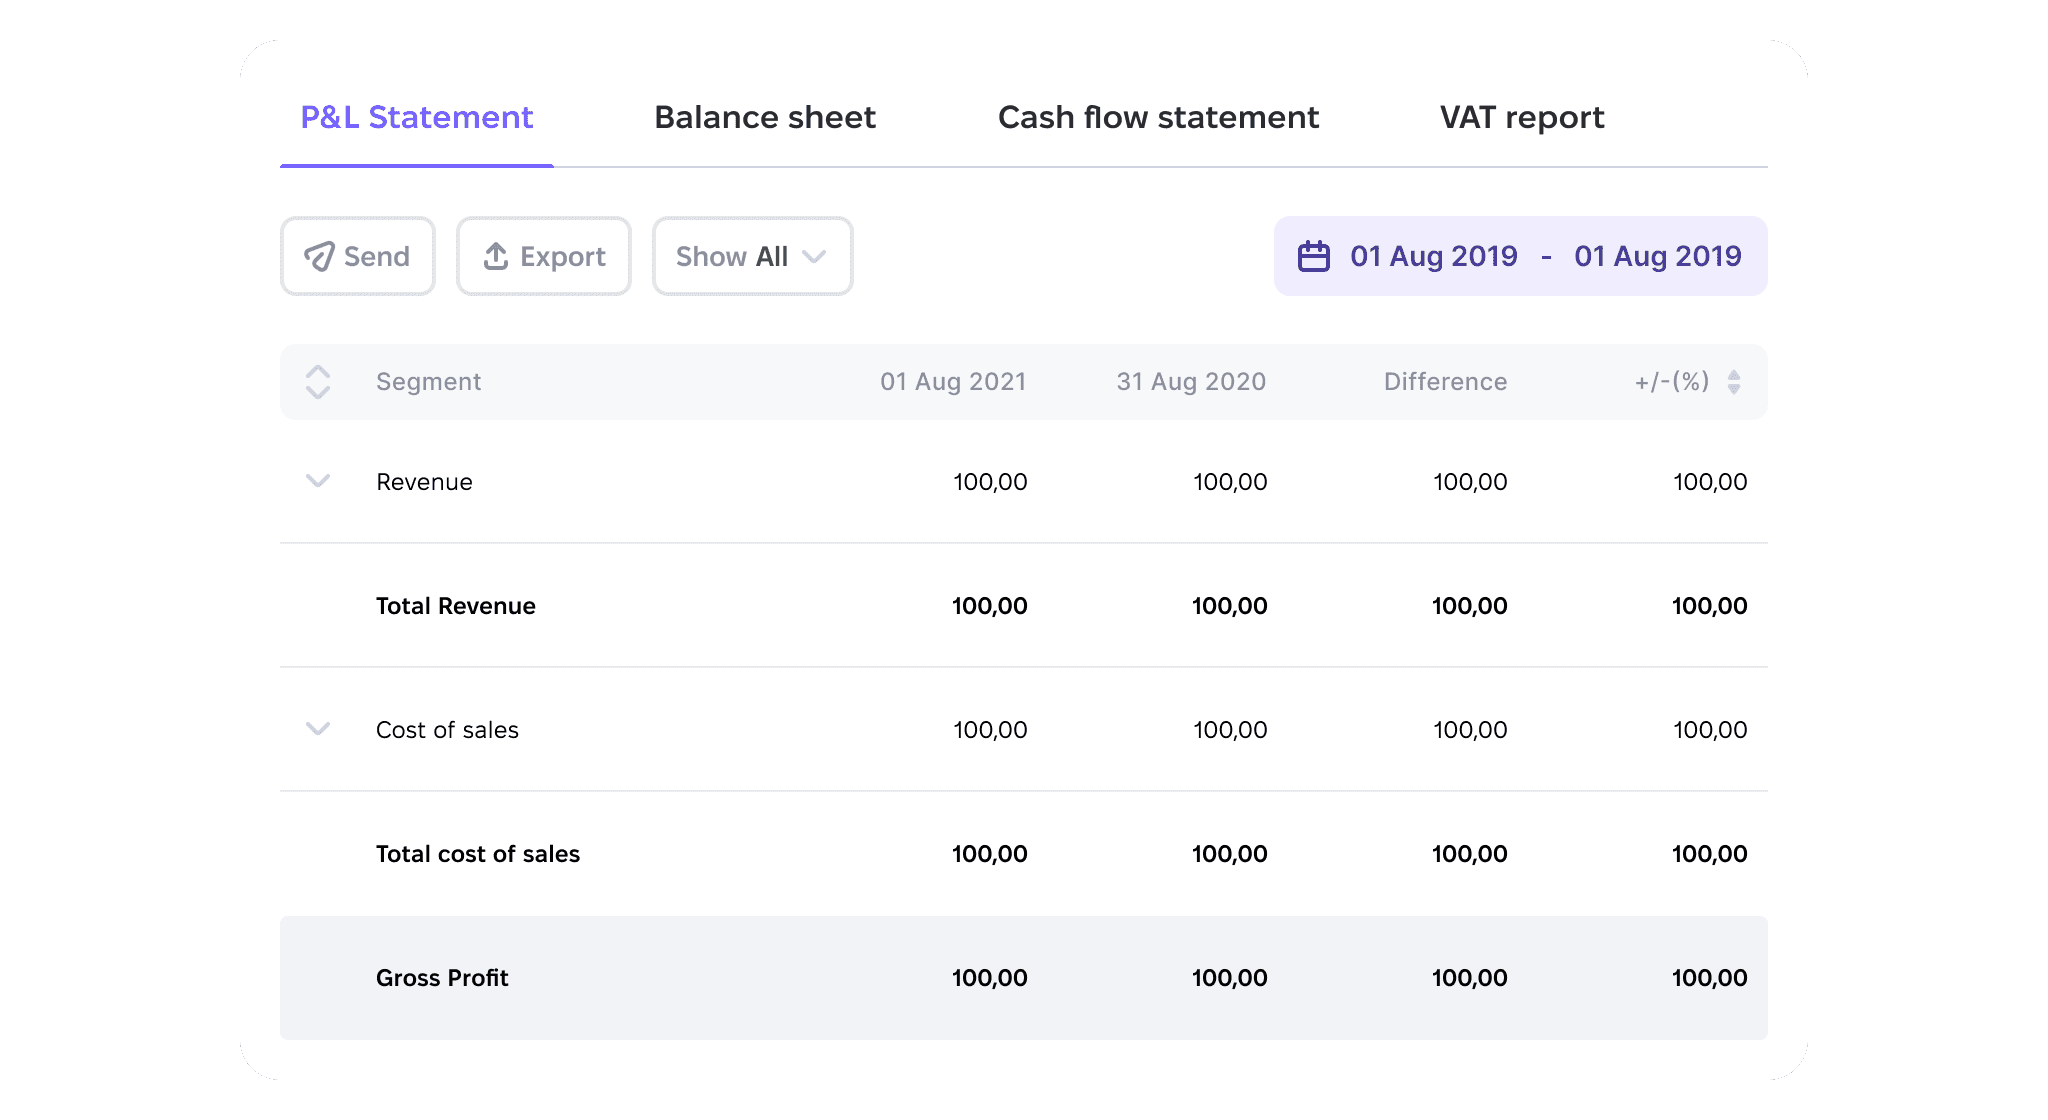
Task: Select the Cost of sales row label
Action: click(447, 730)
